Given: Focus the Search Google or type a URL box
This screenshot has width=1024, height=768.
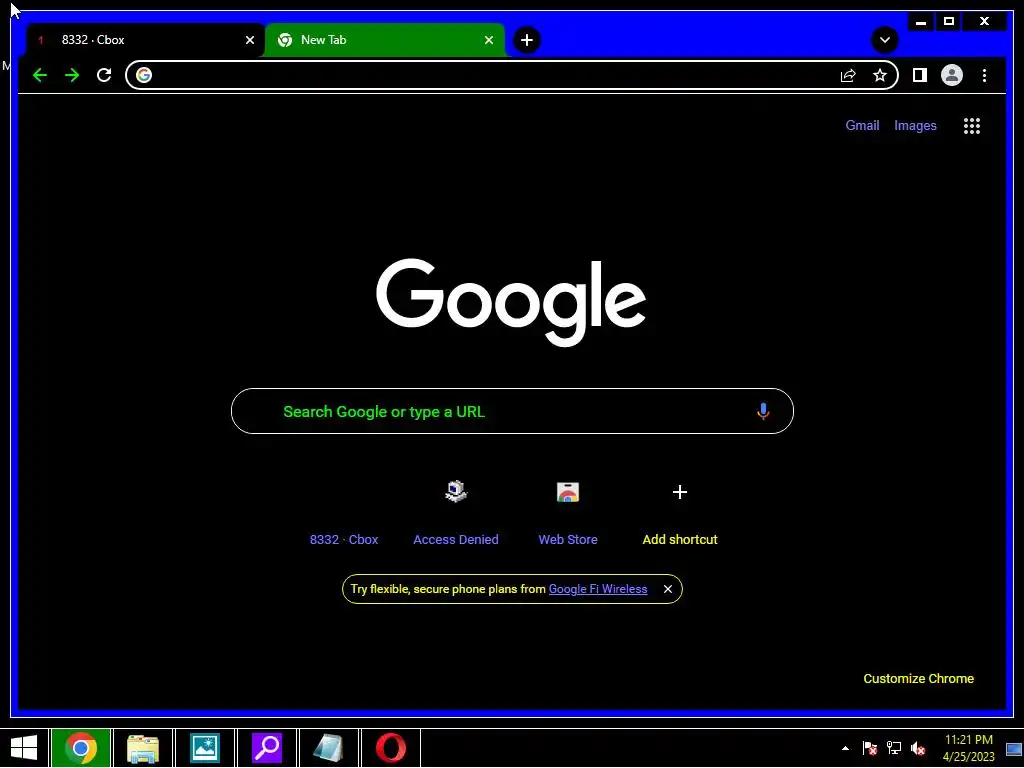Looking at the screenshot, I should (512, 411).
